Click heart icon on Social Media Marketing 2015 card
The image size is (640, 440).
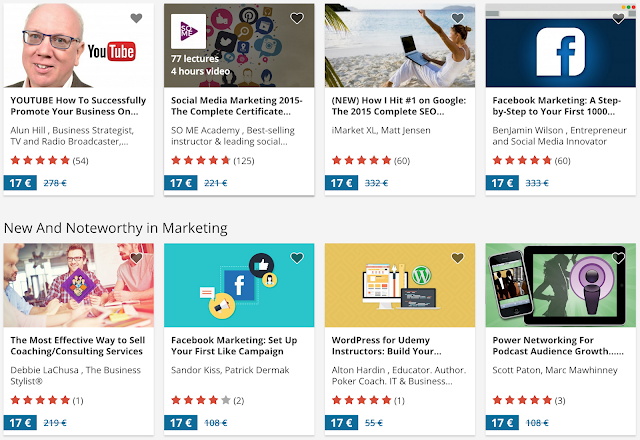coord(297,18)
